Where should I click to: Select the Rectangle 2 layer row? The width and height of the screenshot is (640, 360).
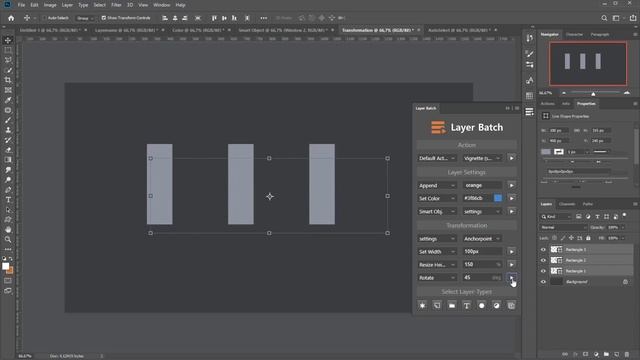591,260
